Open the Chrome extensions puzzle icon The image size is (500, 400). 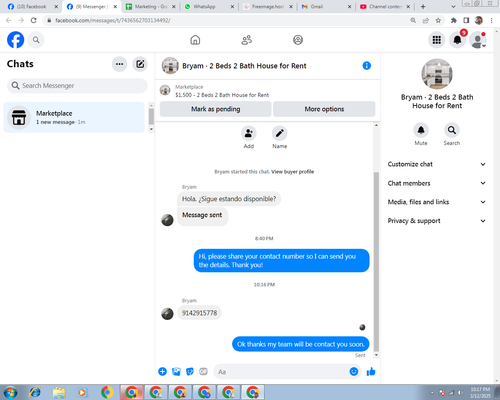click(454, 20)
